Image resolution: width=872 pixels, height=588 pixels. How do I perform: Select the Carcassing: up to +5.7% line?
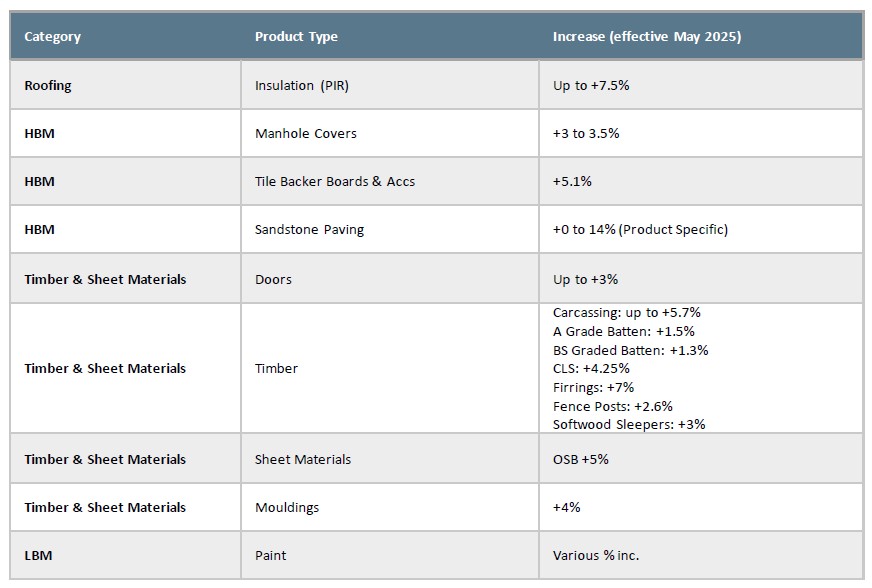click(x=626, y=313)
